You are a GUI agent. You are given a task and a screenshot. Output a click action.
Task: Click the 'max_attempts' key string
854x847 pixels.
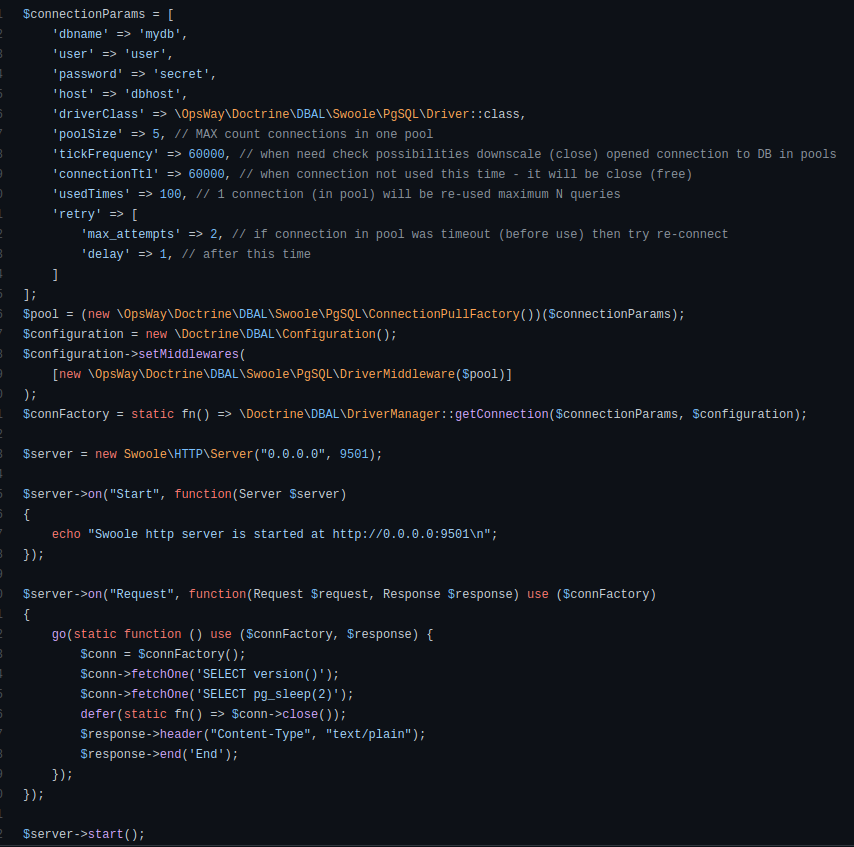click(131, 234)
